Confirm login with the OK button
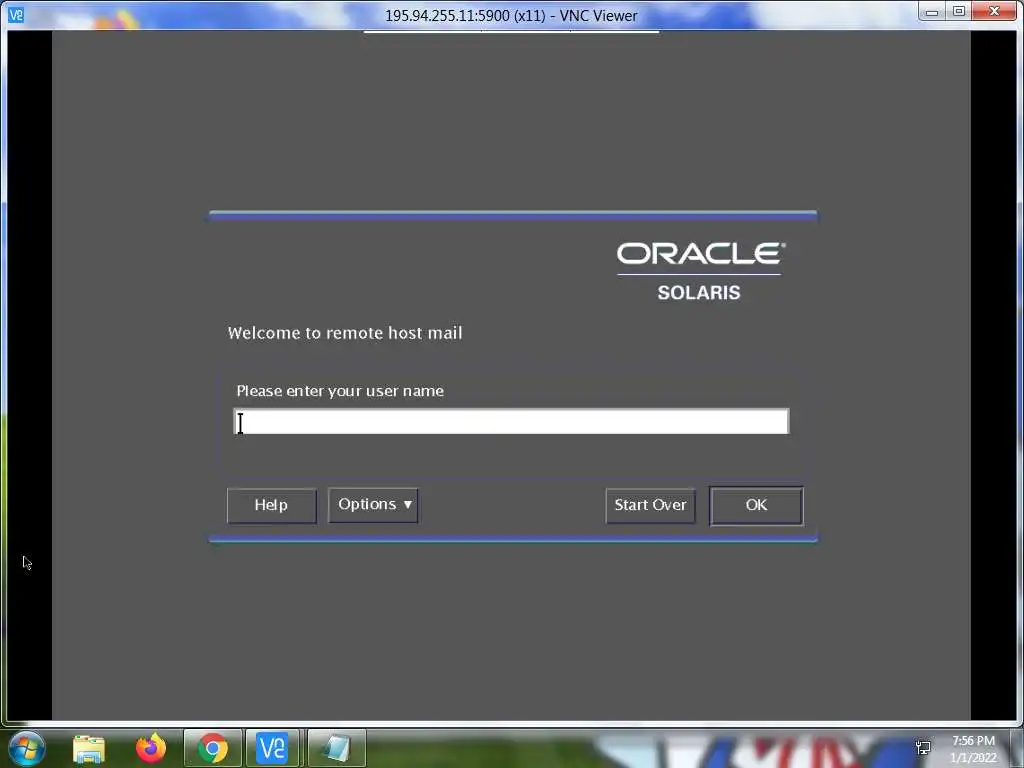This screenshot has height=768, width=1024. [756, 505]
